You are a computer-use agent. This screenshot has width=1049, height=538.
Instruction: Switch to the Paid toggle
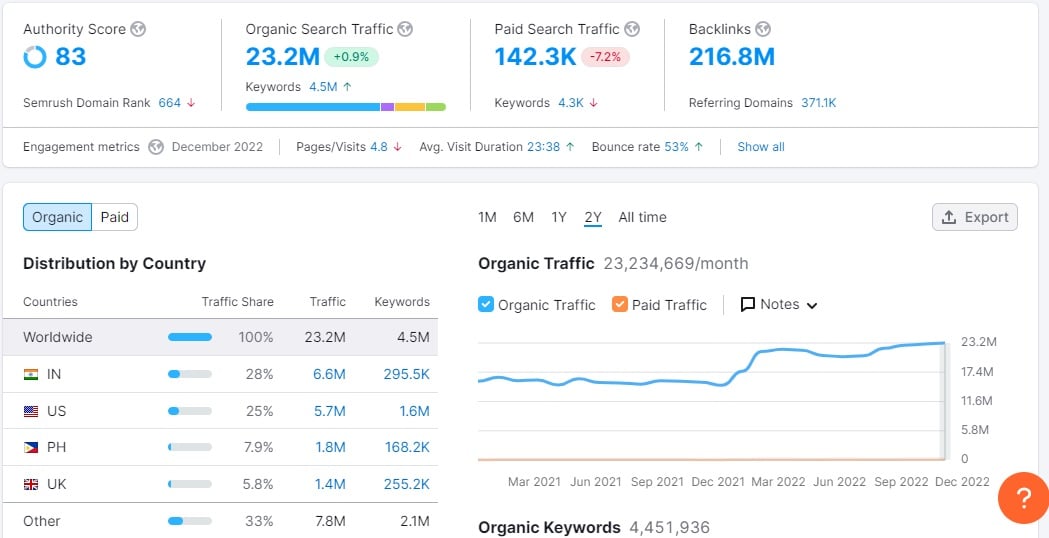click(x=115, y=217)
